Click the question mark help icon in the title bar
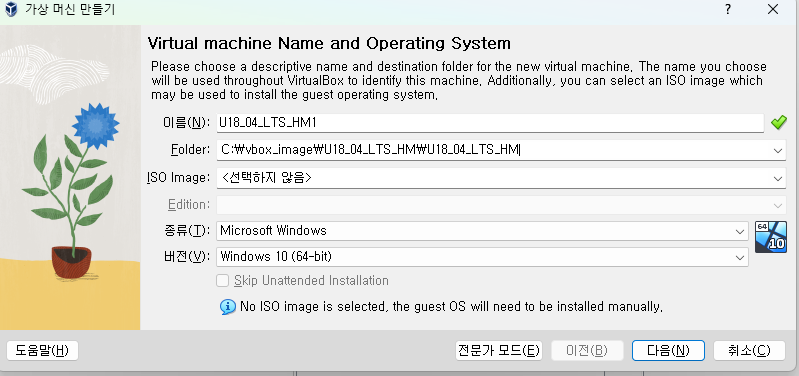 coord(728,9)
